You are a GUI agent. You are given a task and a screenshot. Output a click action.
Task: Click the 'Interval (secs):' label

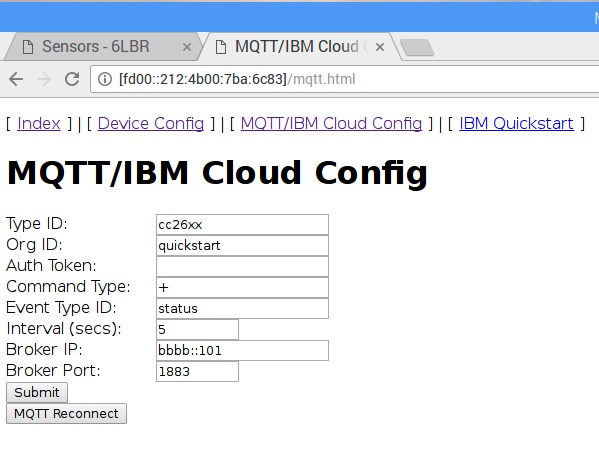pos(64,329)
